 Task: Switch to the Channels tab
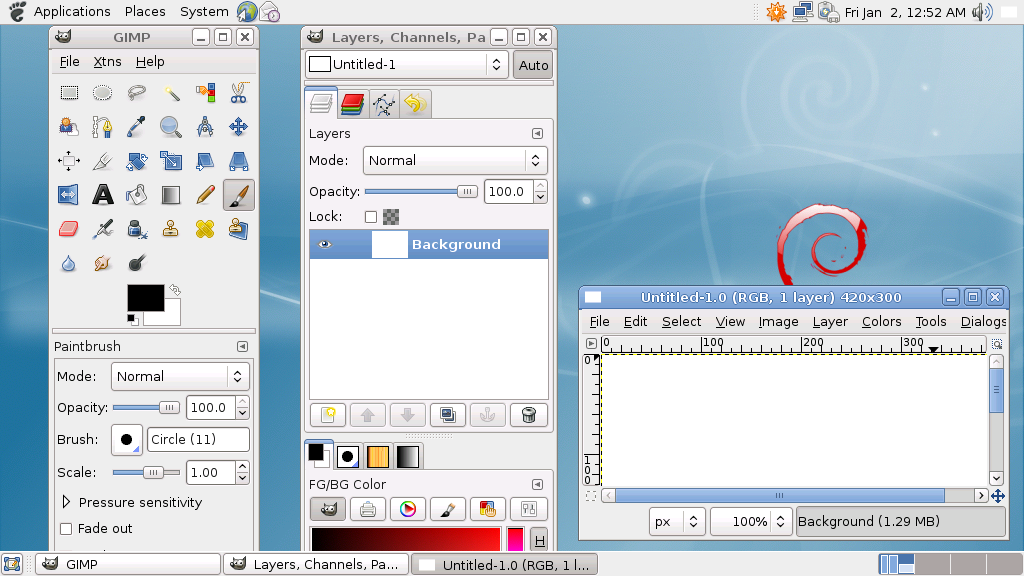click(x=352, y=104)
